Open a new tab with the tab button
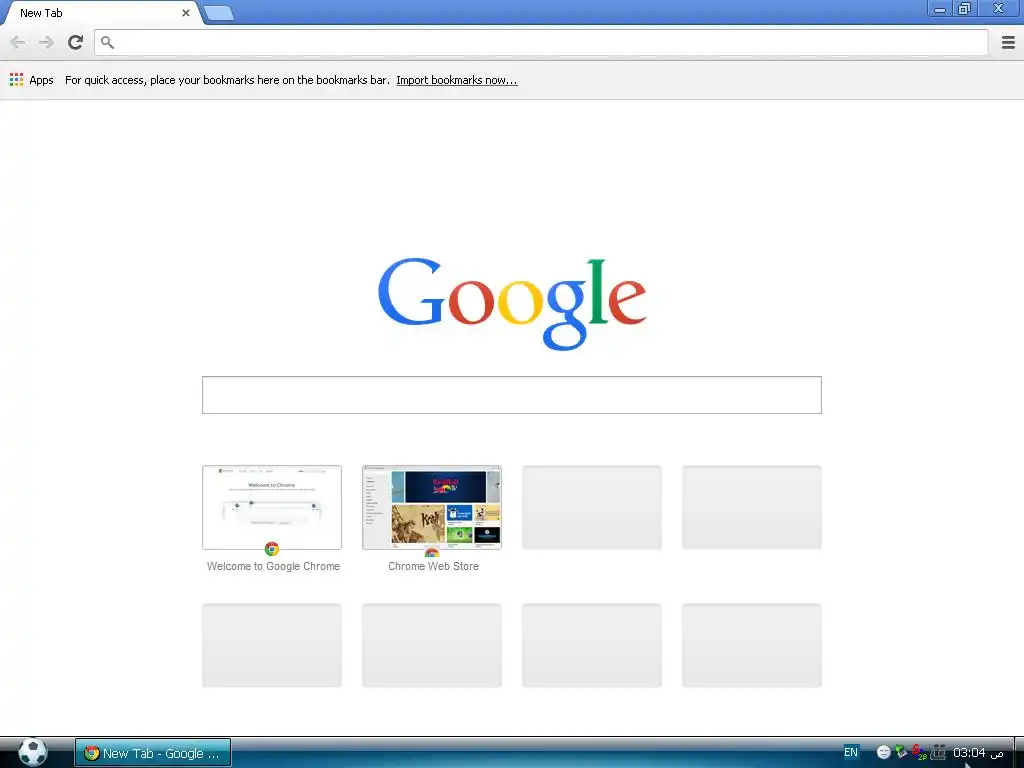Viewport: 1024px width, 768px height. pos(219,13)
